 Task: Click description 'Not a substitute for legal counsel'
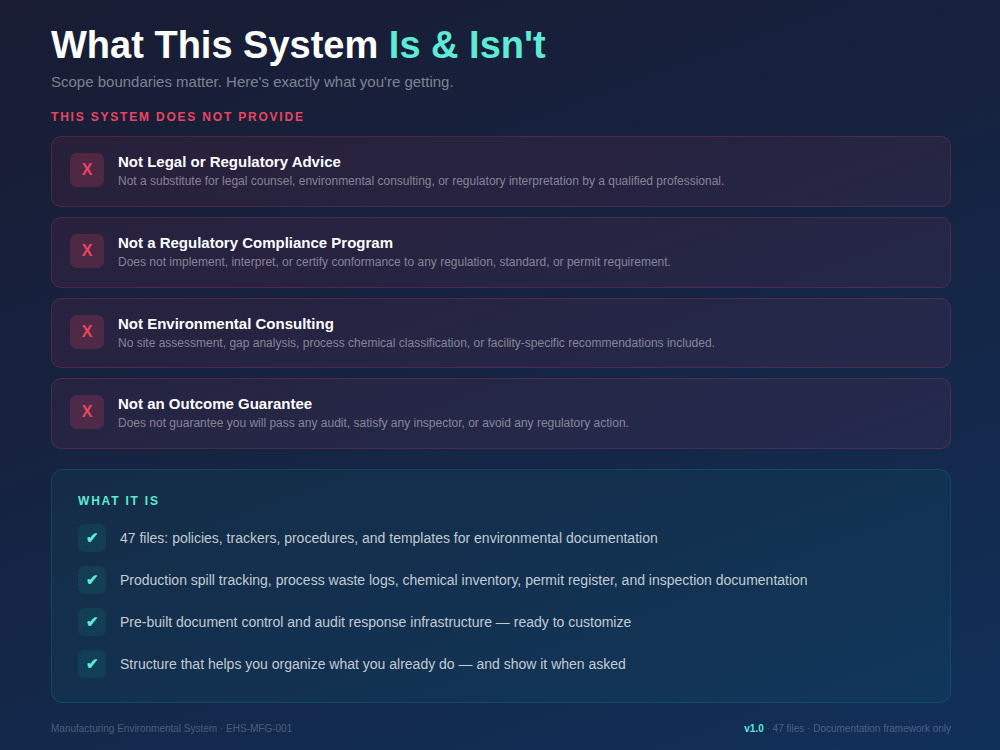[x=421, y=181]
